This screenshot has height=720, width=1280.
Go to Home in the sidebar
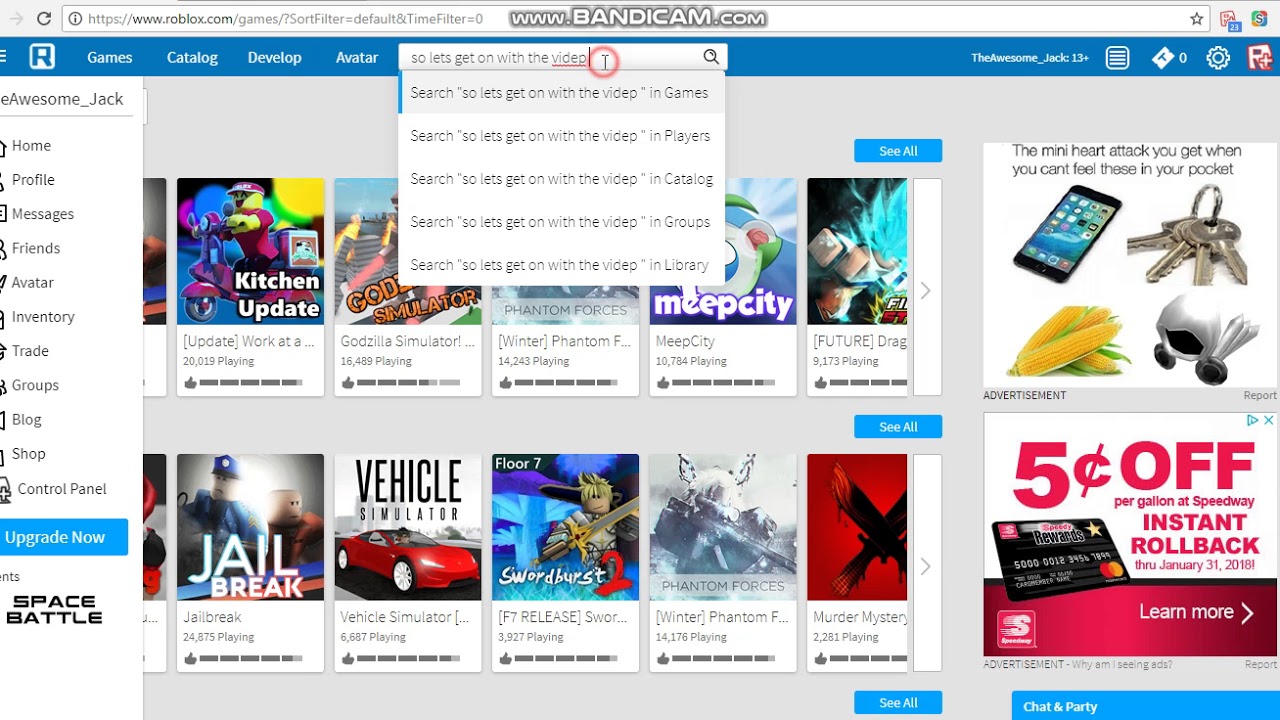31,146
